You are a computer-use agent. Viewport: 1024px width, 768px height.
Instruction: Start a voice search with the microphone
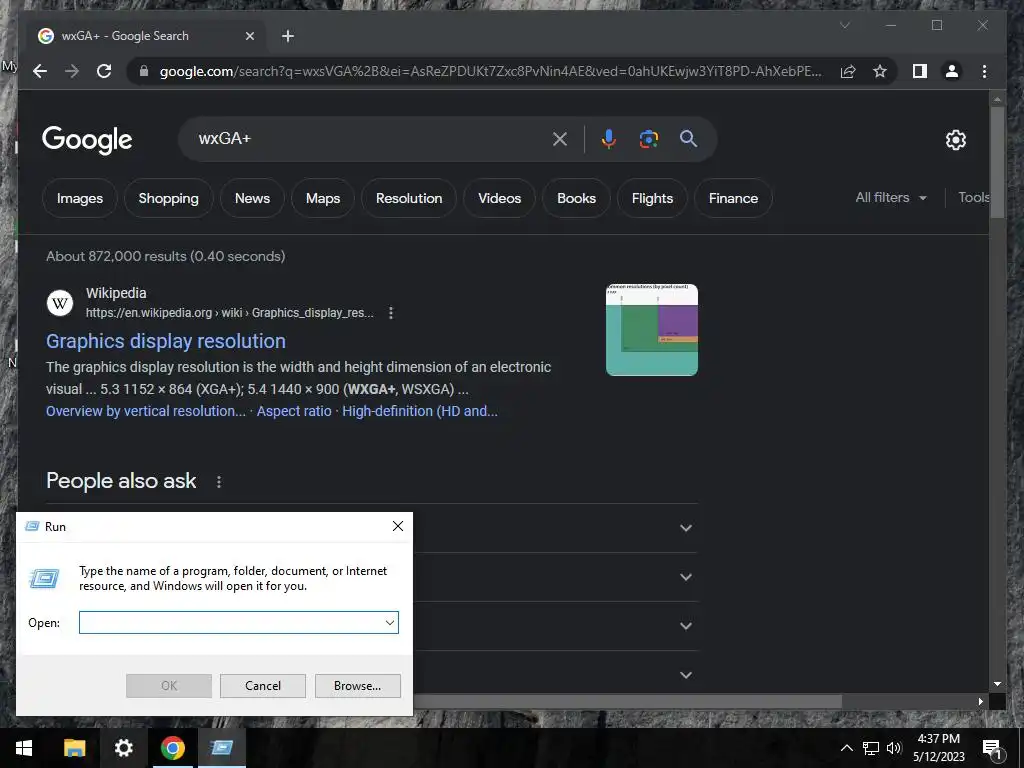click(609, 138)
